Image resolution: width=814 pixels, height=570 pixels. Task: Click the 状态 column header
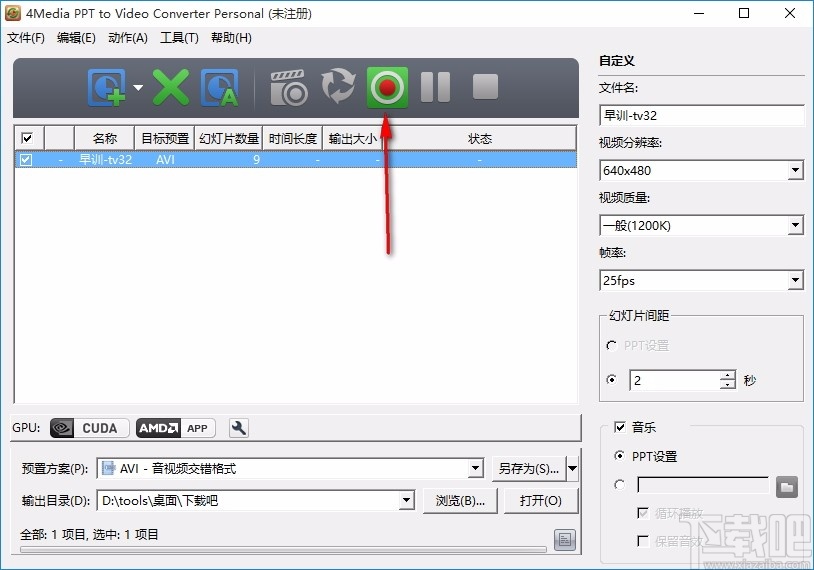coord(479,139)
